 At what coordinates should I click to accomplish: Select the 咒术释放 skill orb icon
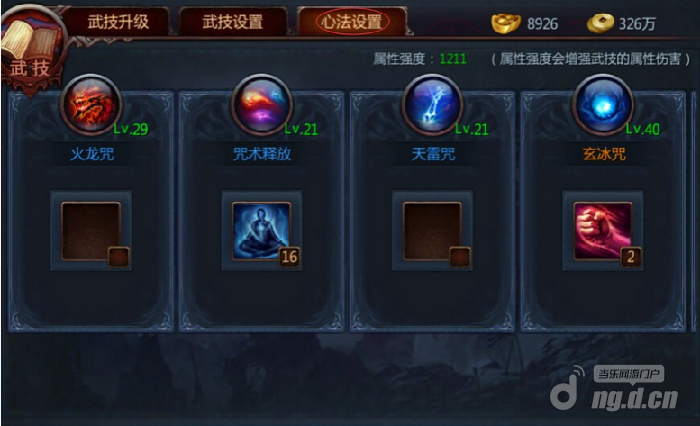[x=262, y=105]
